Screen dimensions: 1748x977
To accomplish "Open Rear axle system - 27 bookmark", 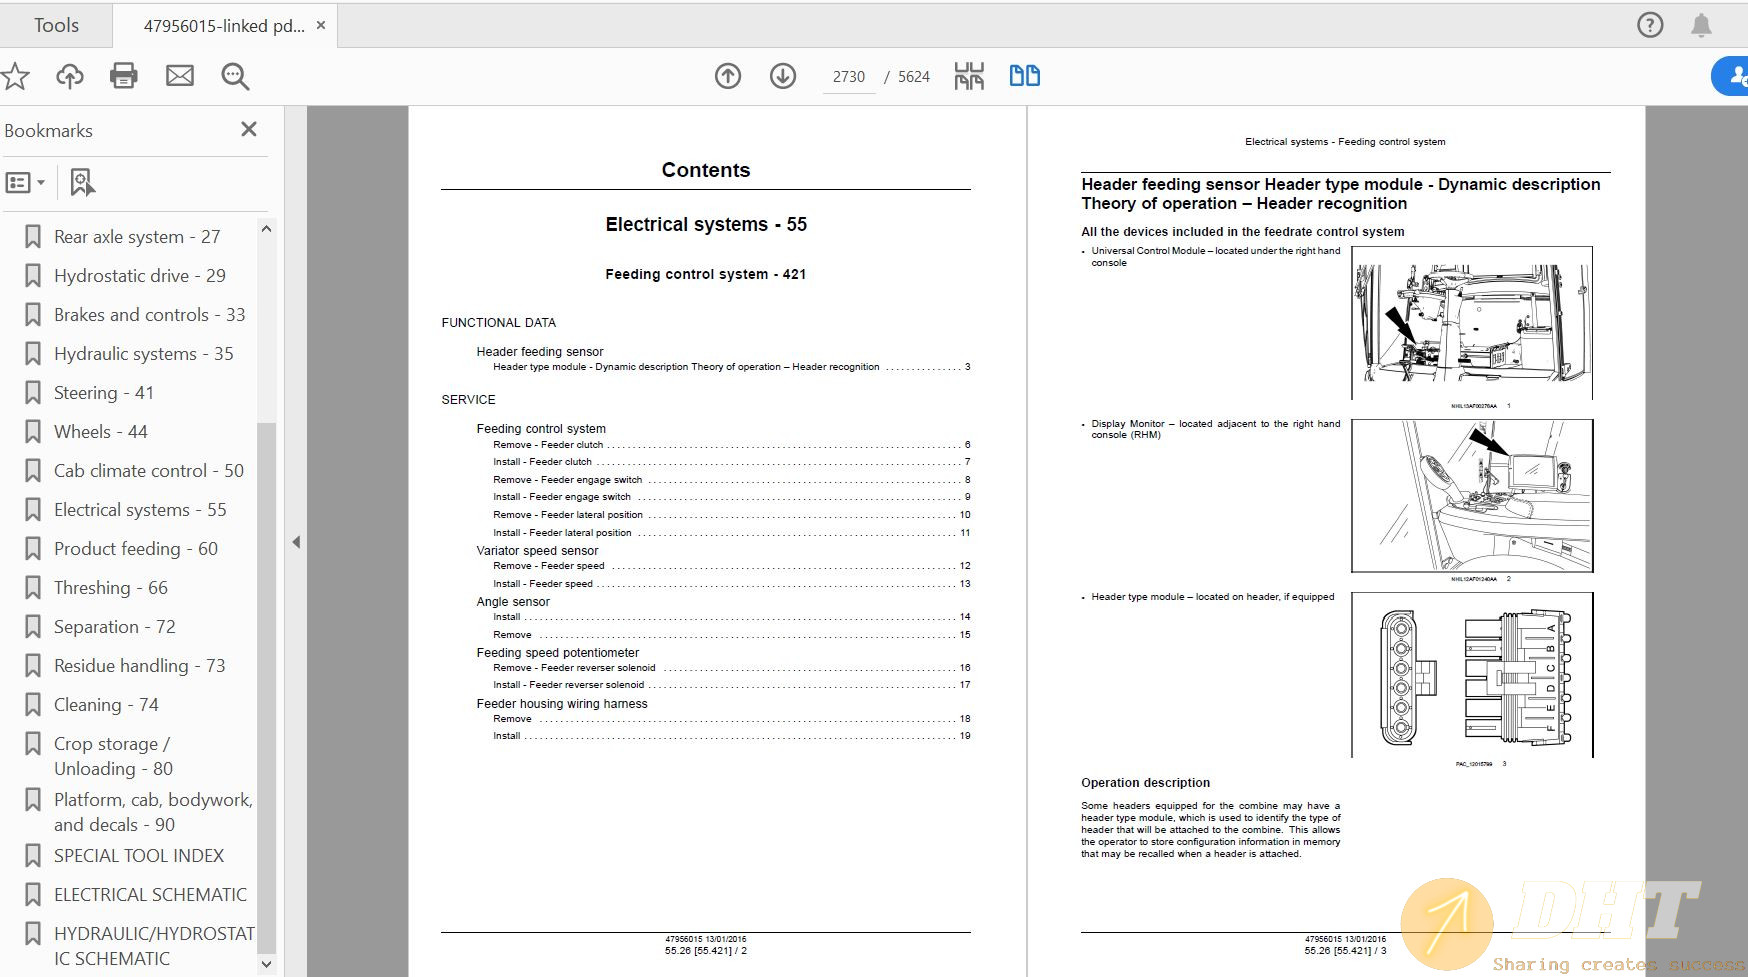I will pyautogui.click(x=137, y=237).
